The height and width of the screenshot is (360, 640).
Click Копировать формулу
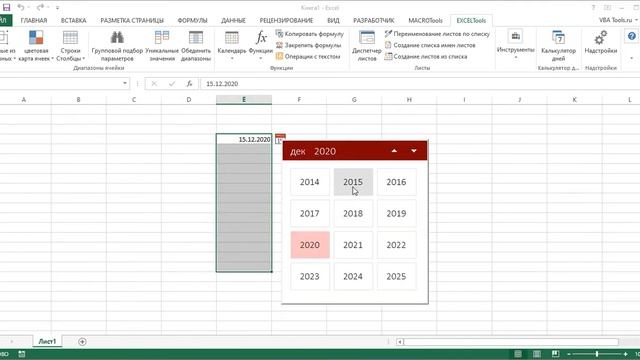point(310,34)
